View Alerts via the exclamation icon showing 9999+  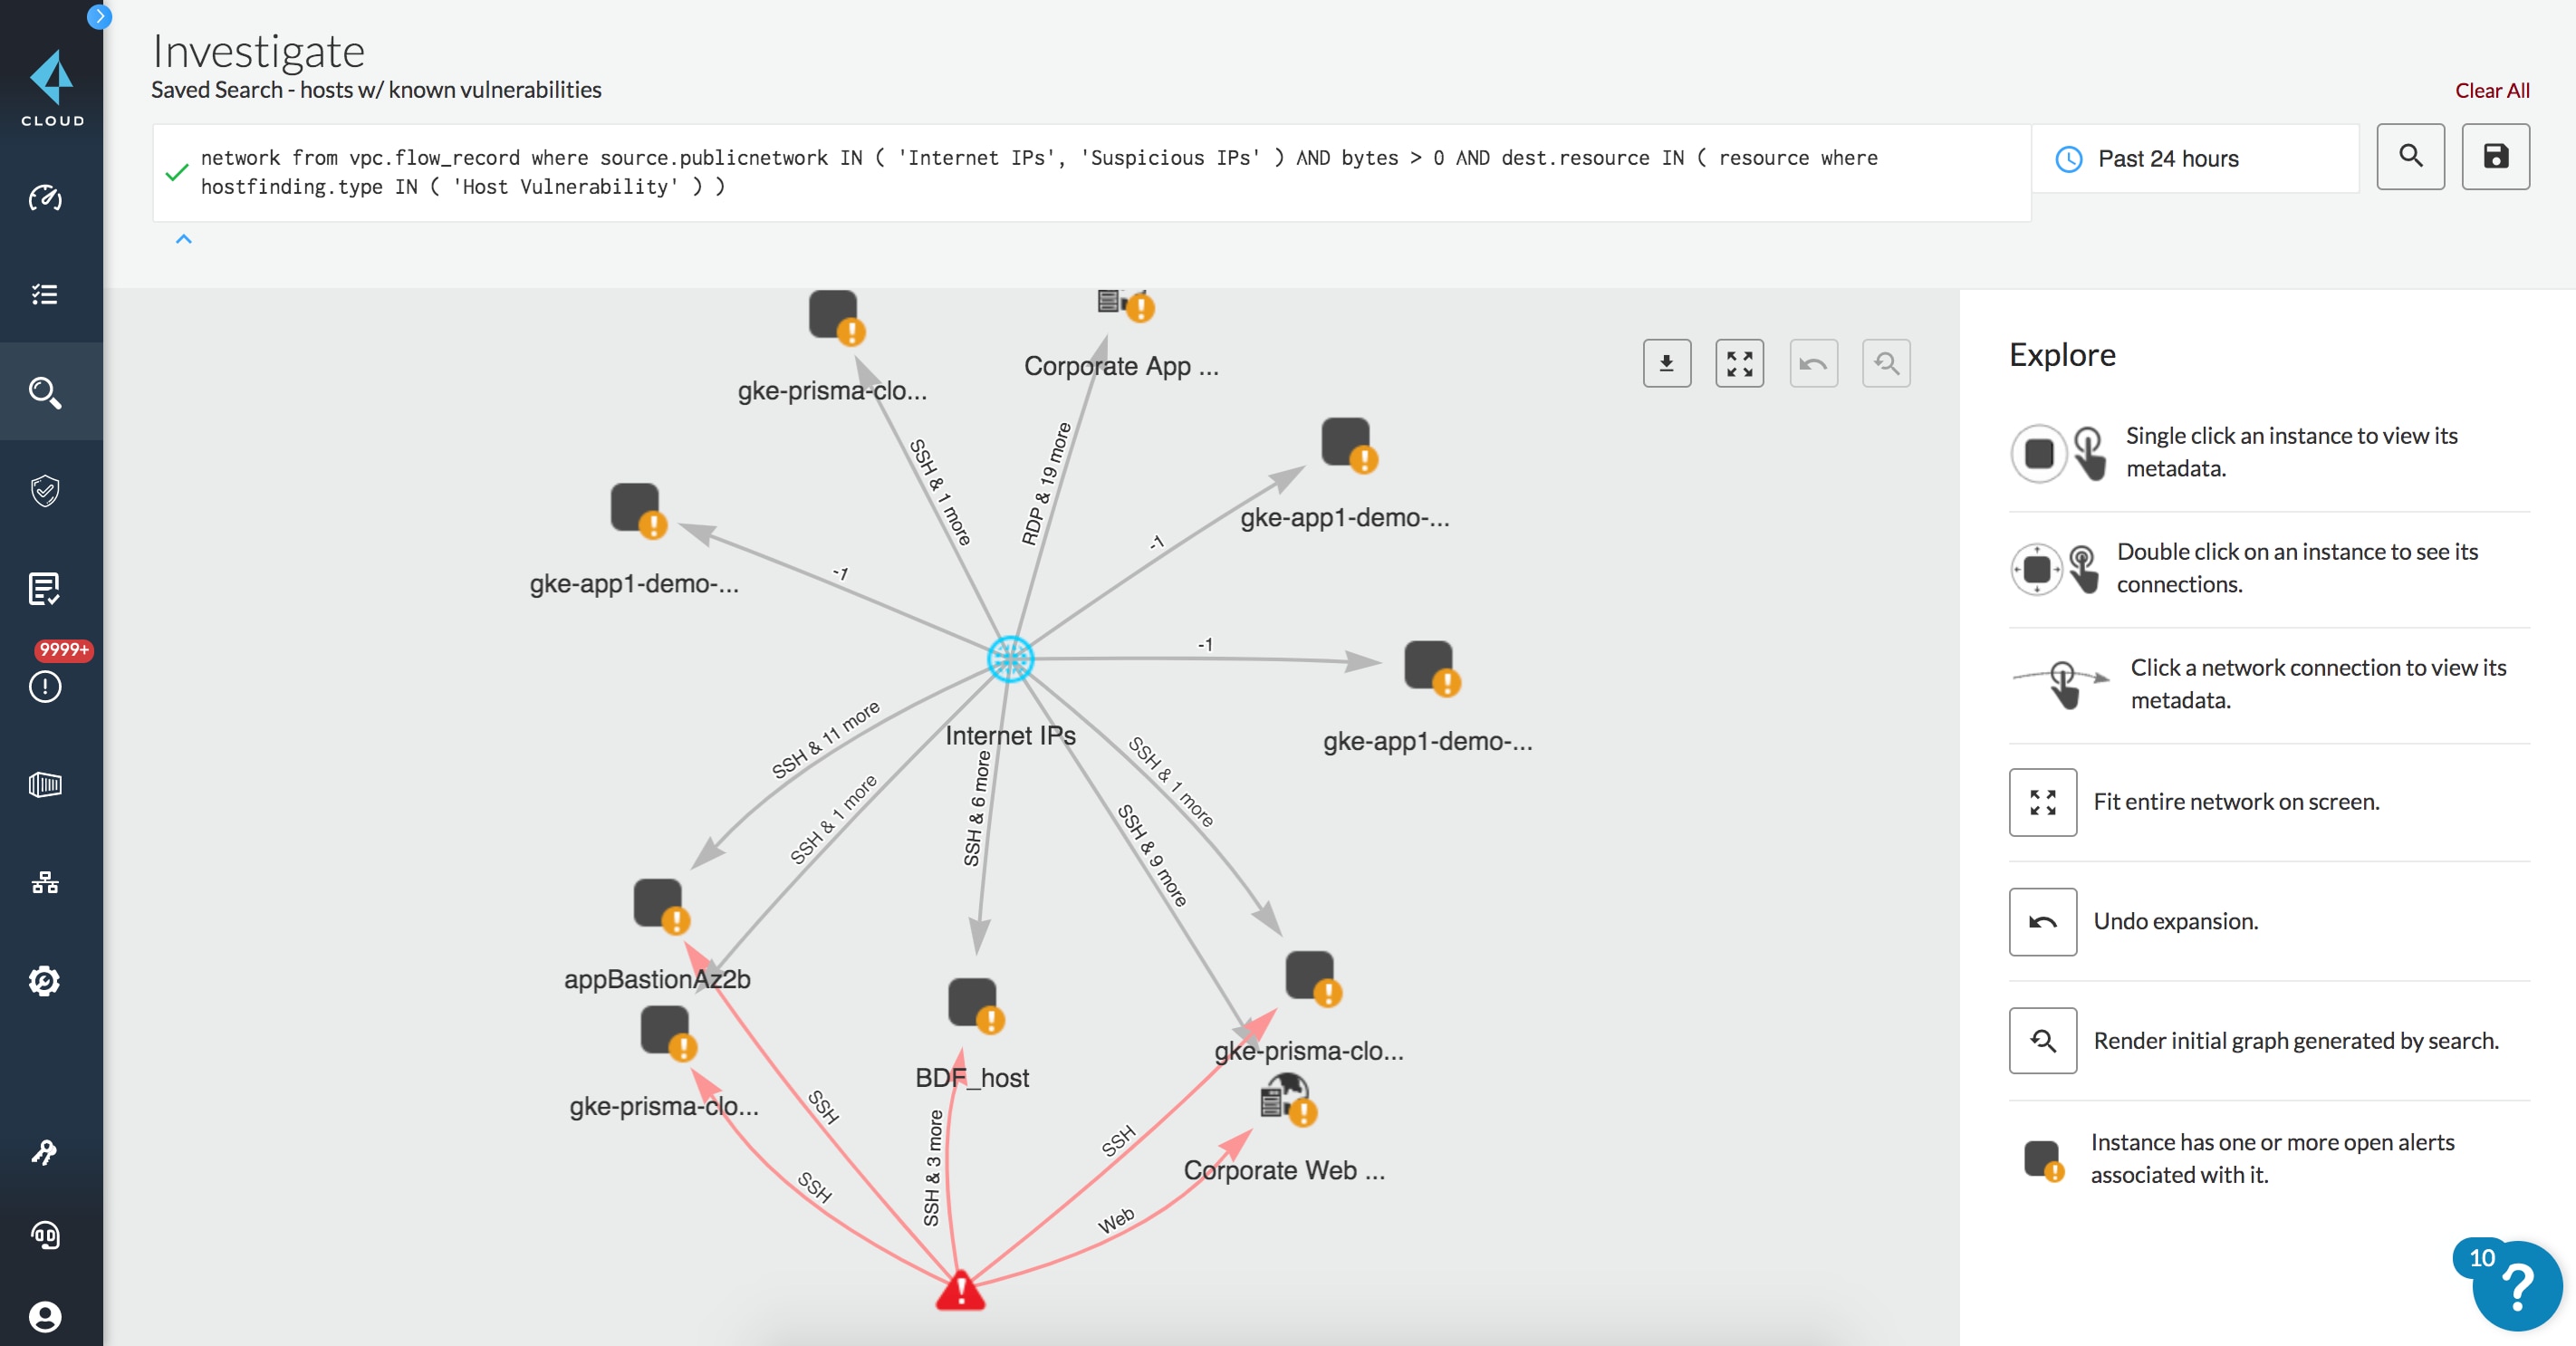pos(45,688)
